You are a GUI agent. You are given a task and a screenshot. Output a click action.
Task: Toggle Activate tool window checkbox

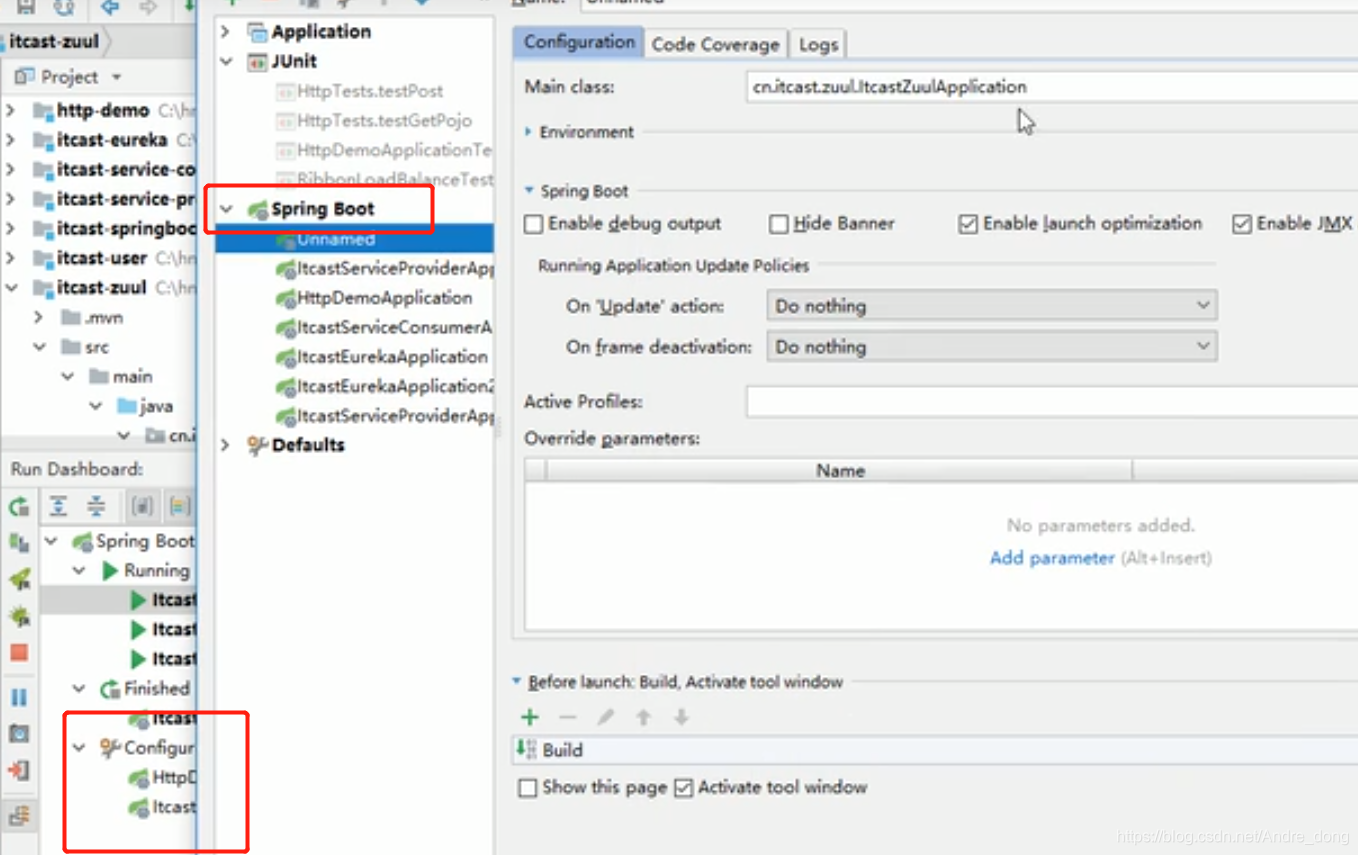pyautogui.click(x=684, y=788)
